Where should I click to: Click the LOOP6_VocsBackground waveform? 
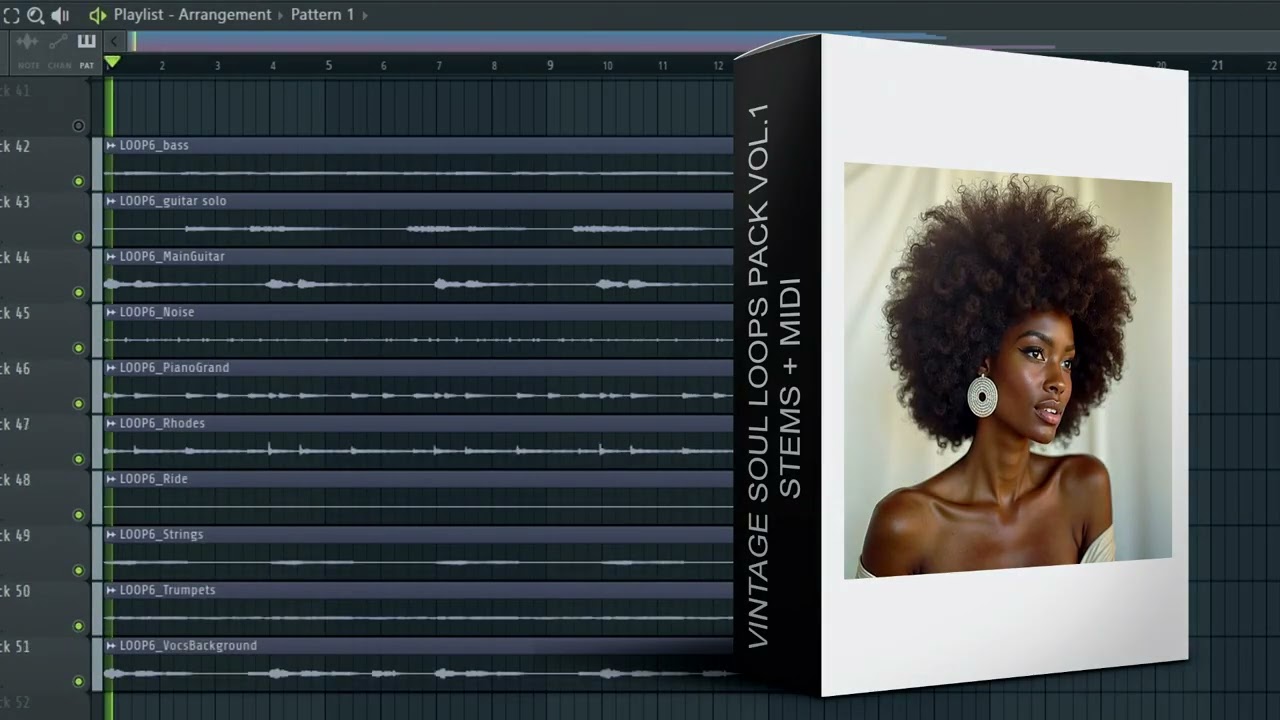(x=418, y=673)
